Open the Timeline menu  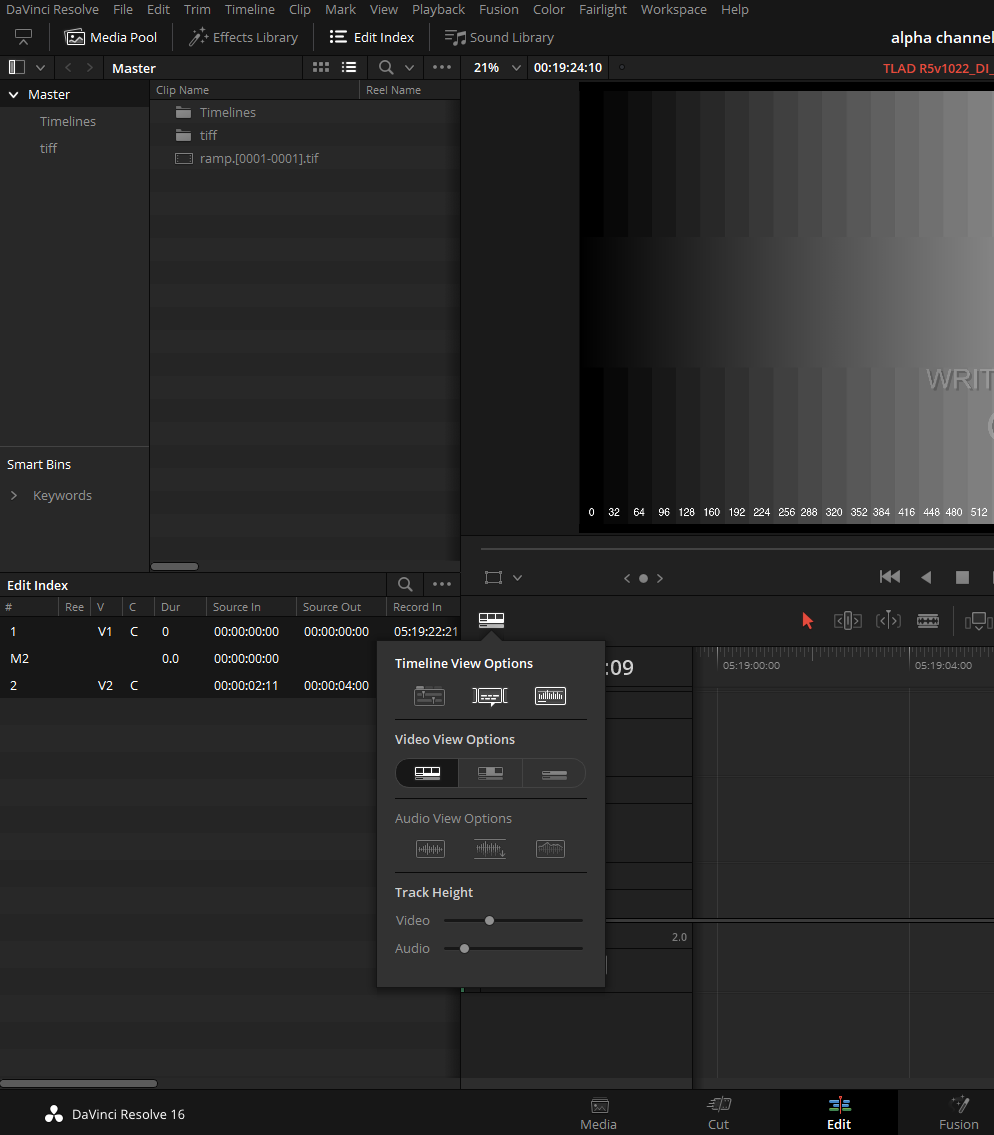(x=250, y=9)
